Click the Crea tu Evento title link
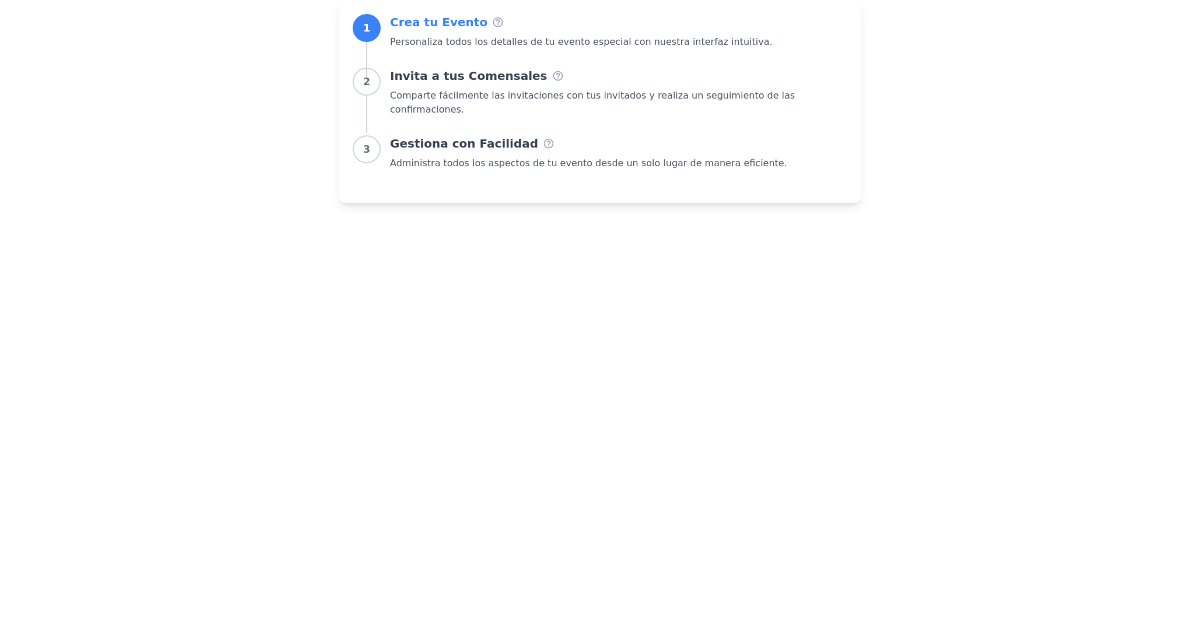The image size is (1200, 630). [x=438, y=21]
